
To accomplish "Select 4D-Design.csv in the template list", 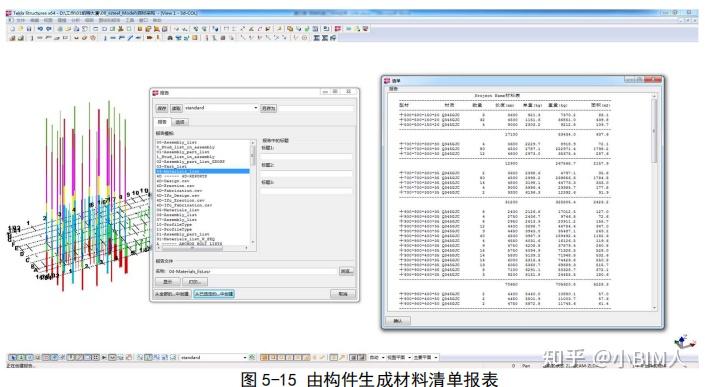I will pyautogui.click(x=173, y=181).
